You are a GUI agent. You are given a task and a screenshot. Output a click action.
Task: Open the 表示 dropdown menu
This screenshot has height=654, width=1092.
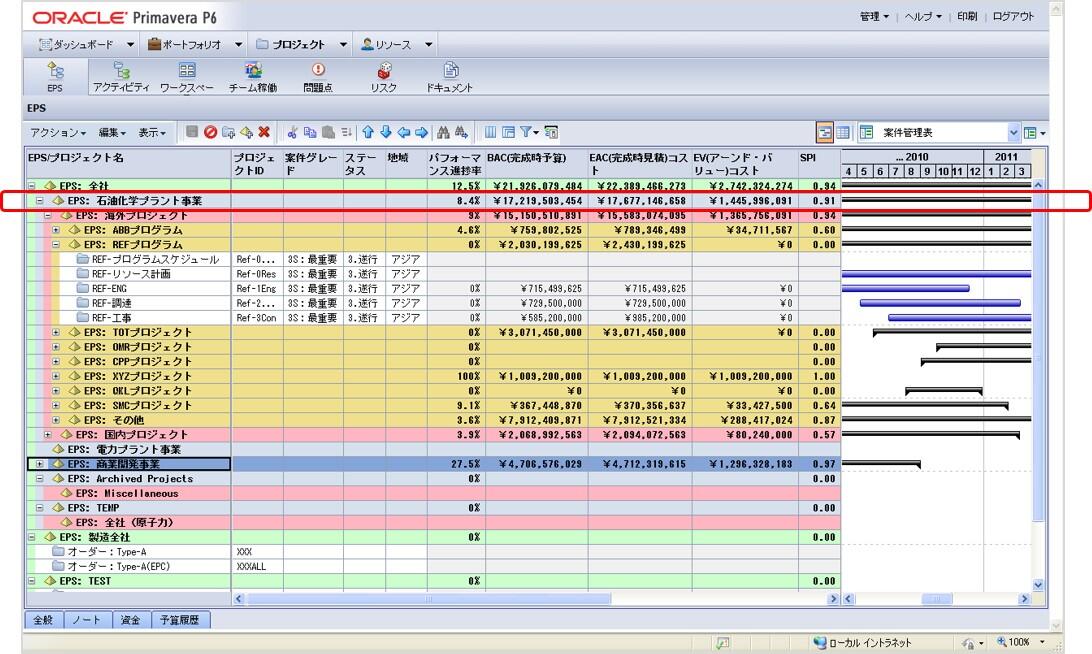coord(152,132)
